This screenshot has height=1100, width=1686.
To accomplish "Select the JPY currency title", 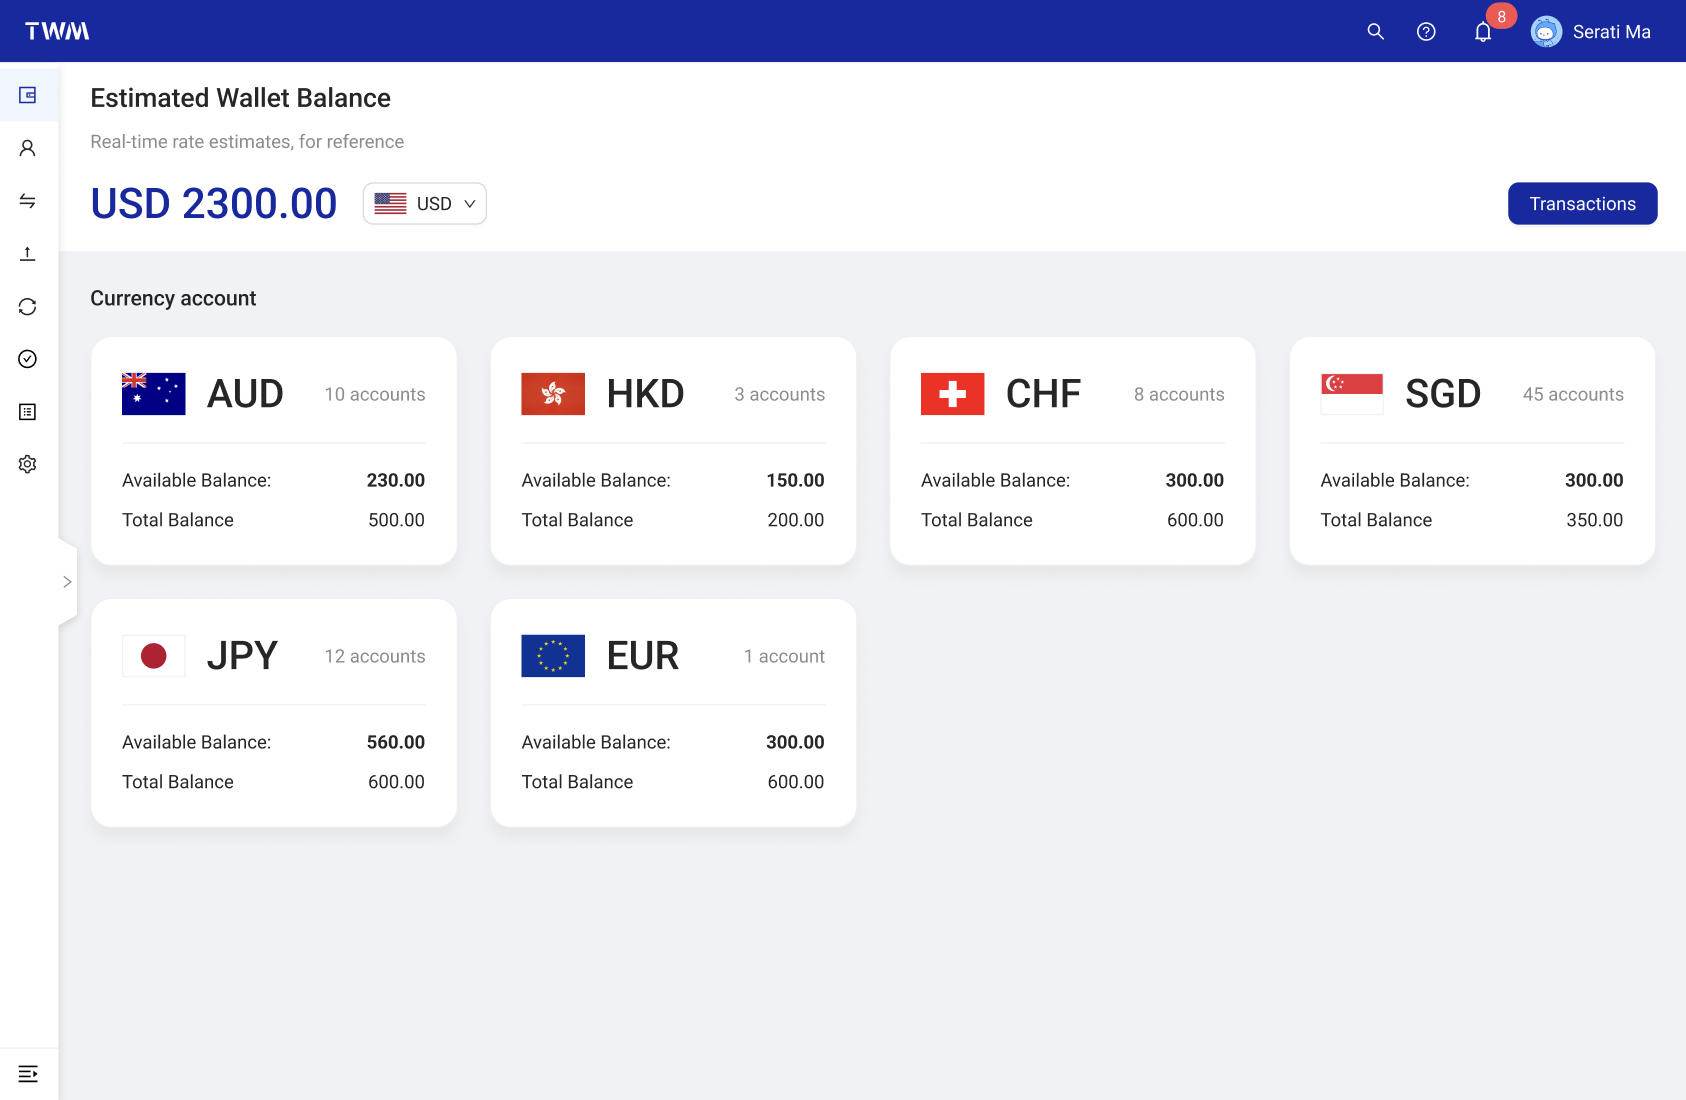I will click(243, 656).
